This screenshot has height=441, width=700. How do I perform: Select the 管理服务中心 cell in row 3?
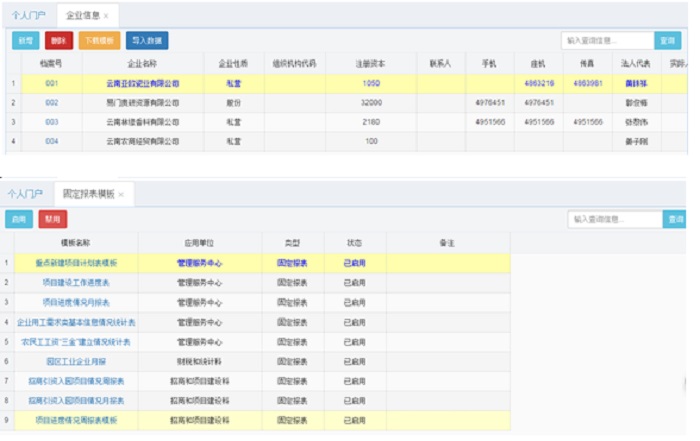click(x=199, y=303)
